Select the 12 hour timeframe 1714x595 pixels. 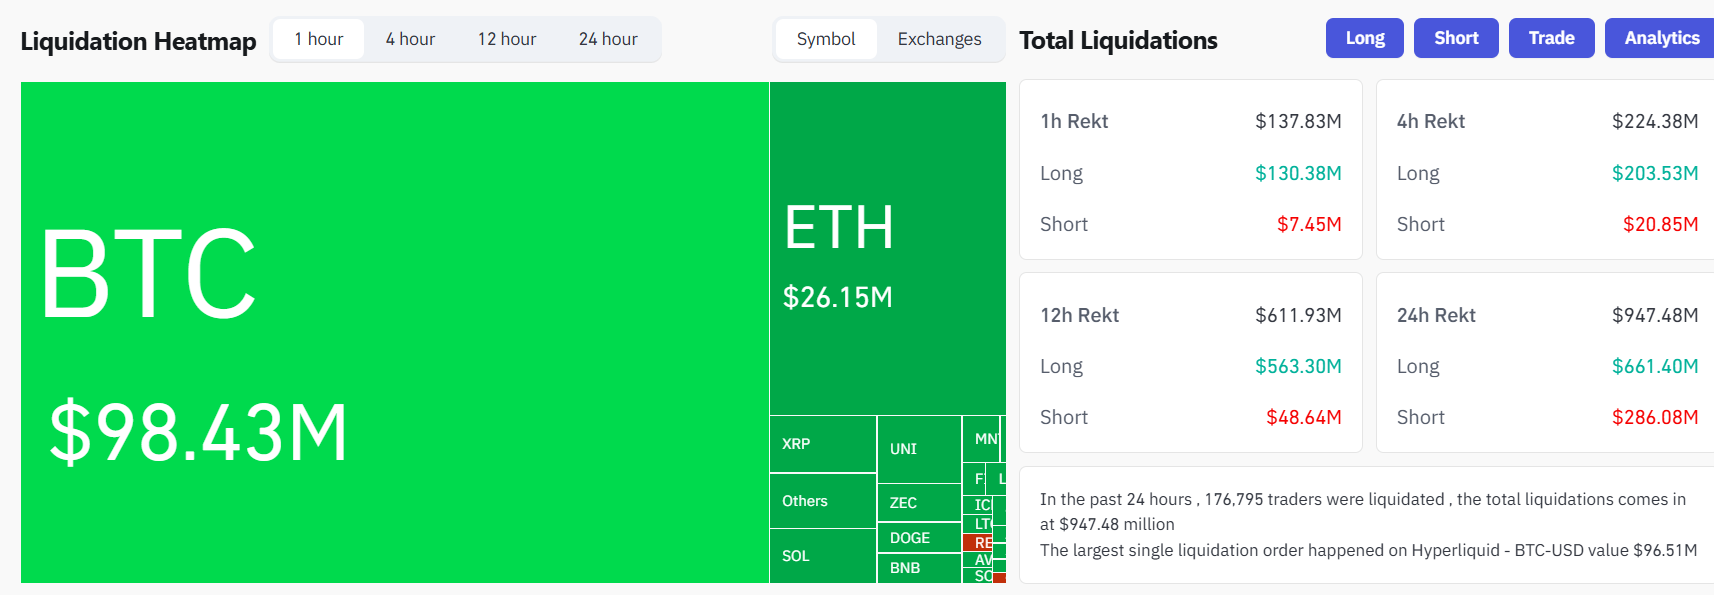click(x=506, y=39)
